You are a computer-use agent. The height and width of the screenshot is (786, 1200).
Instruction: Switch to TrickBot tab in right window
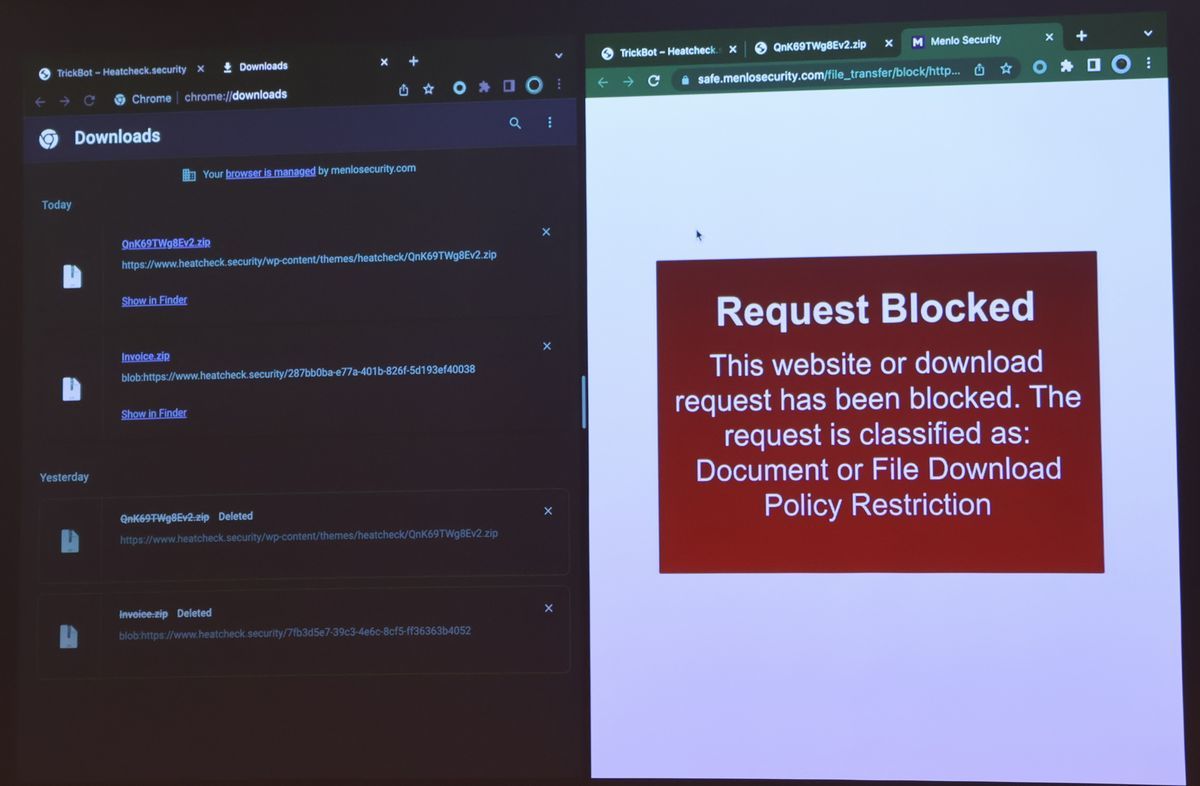(660, 52)
